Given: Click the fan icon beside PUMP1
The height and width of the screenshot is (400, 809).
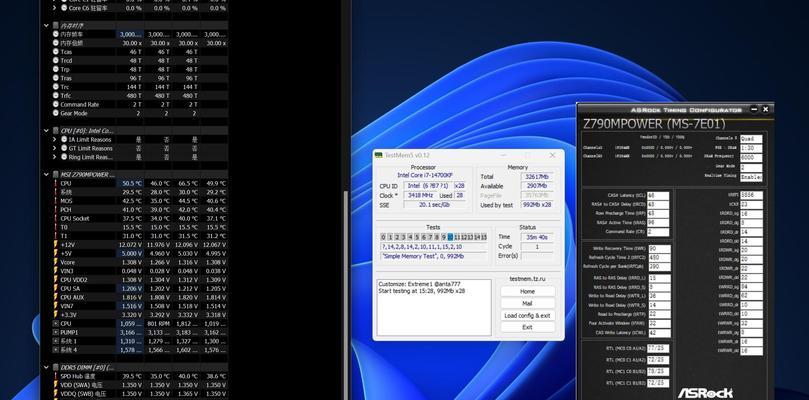Looking at the screenshot, I should [x=56, y=332].
